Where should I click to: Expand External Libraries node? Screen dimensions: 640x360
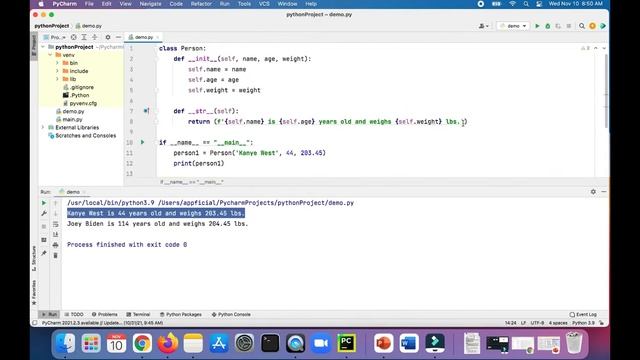43,127
